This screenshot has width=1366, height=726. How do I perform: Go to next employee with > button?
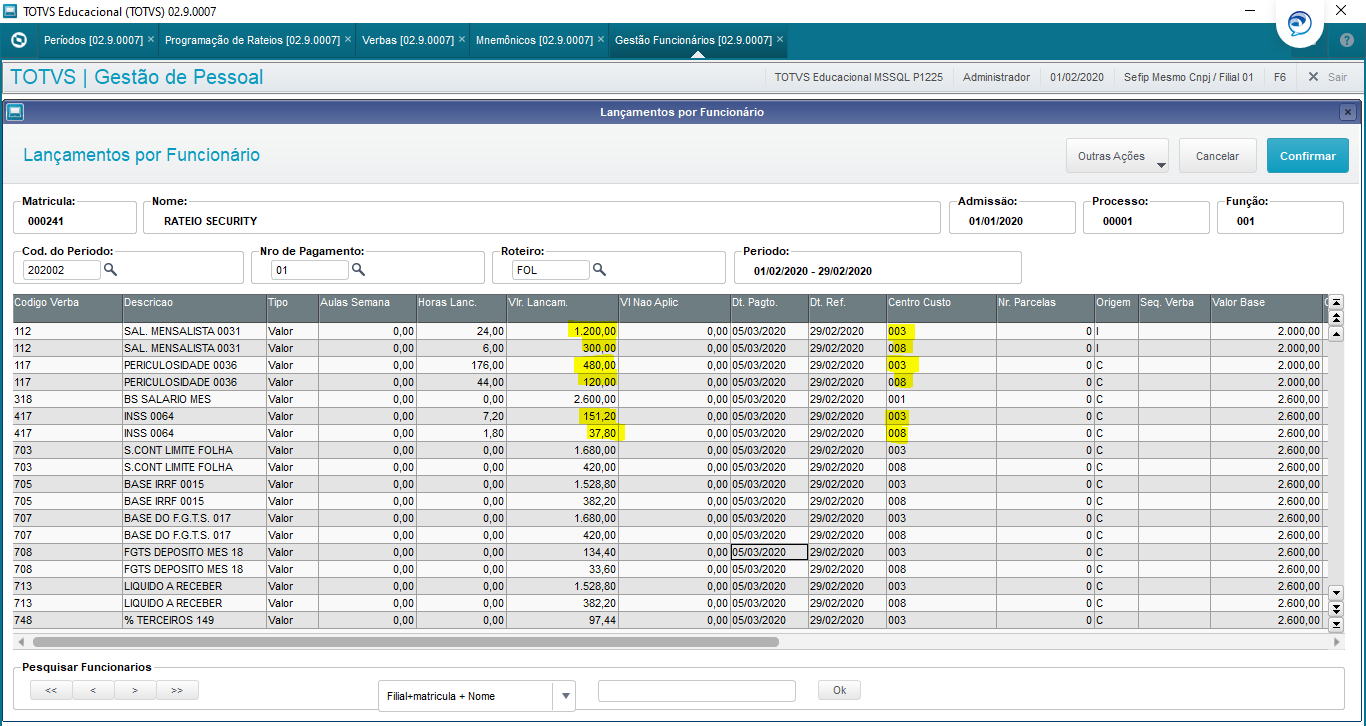(x=135, y=690)
